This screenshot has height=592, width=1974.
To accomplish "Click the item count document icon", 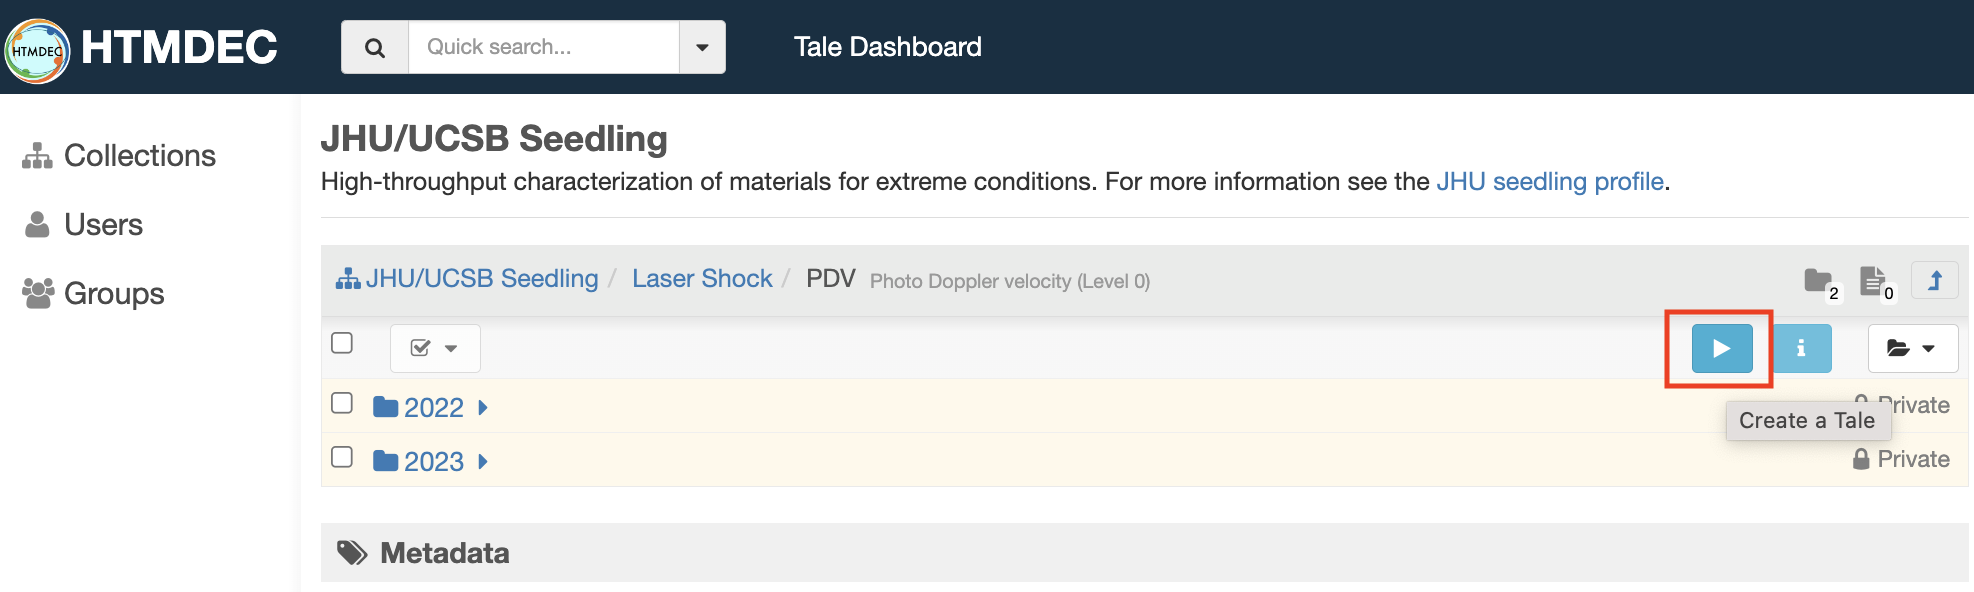I will click(x=1871, y=280).
